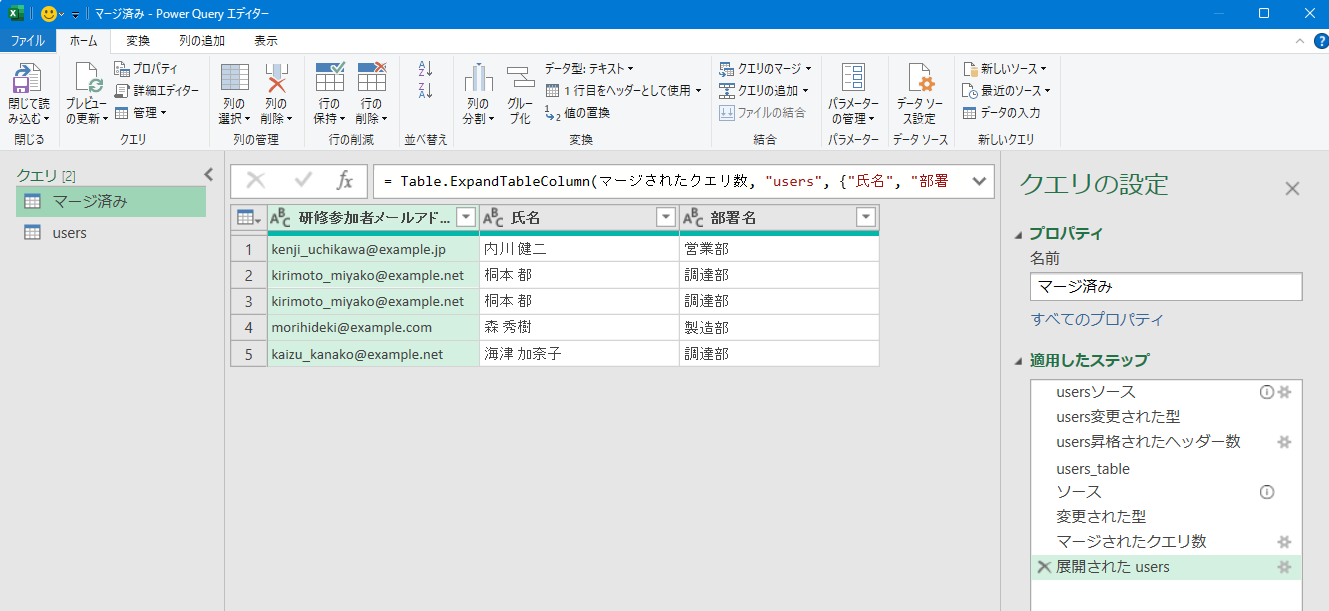Expand the formula bar

coord(978,181)
